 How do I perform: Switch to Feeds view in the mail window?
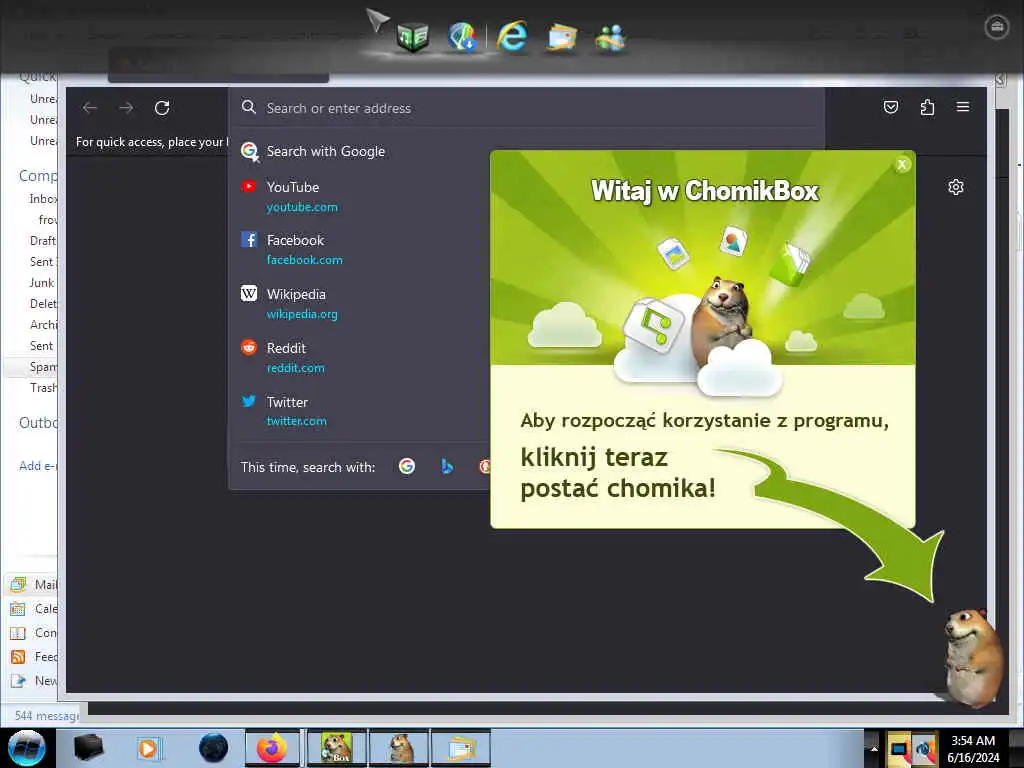point(33,657)
